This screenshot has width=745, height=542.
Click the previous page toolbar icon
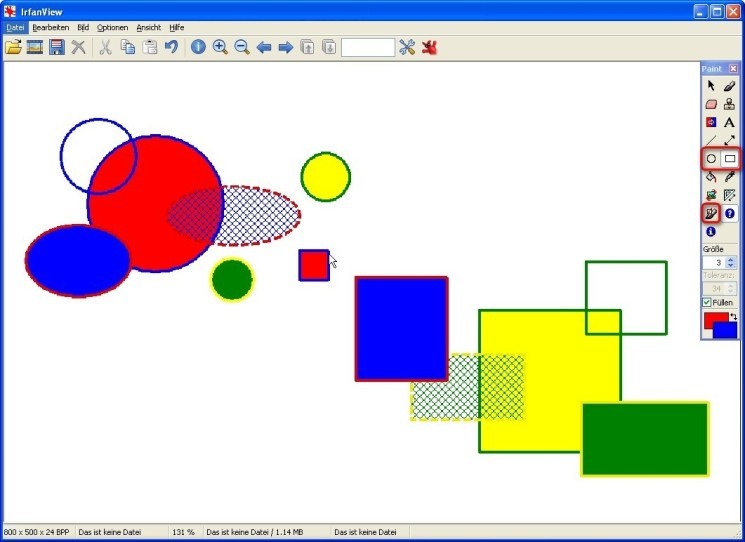[307, 47]
